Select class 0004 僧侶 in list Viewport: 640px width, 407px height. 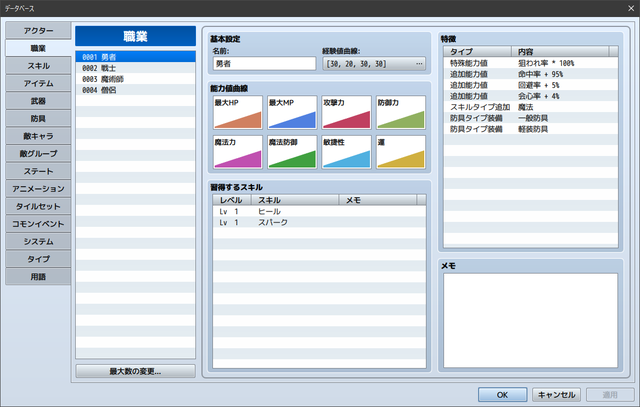(135, 90)
